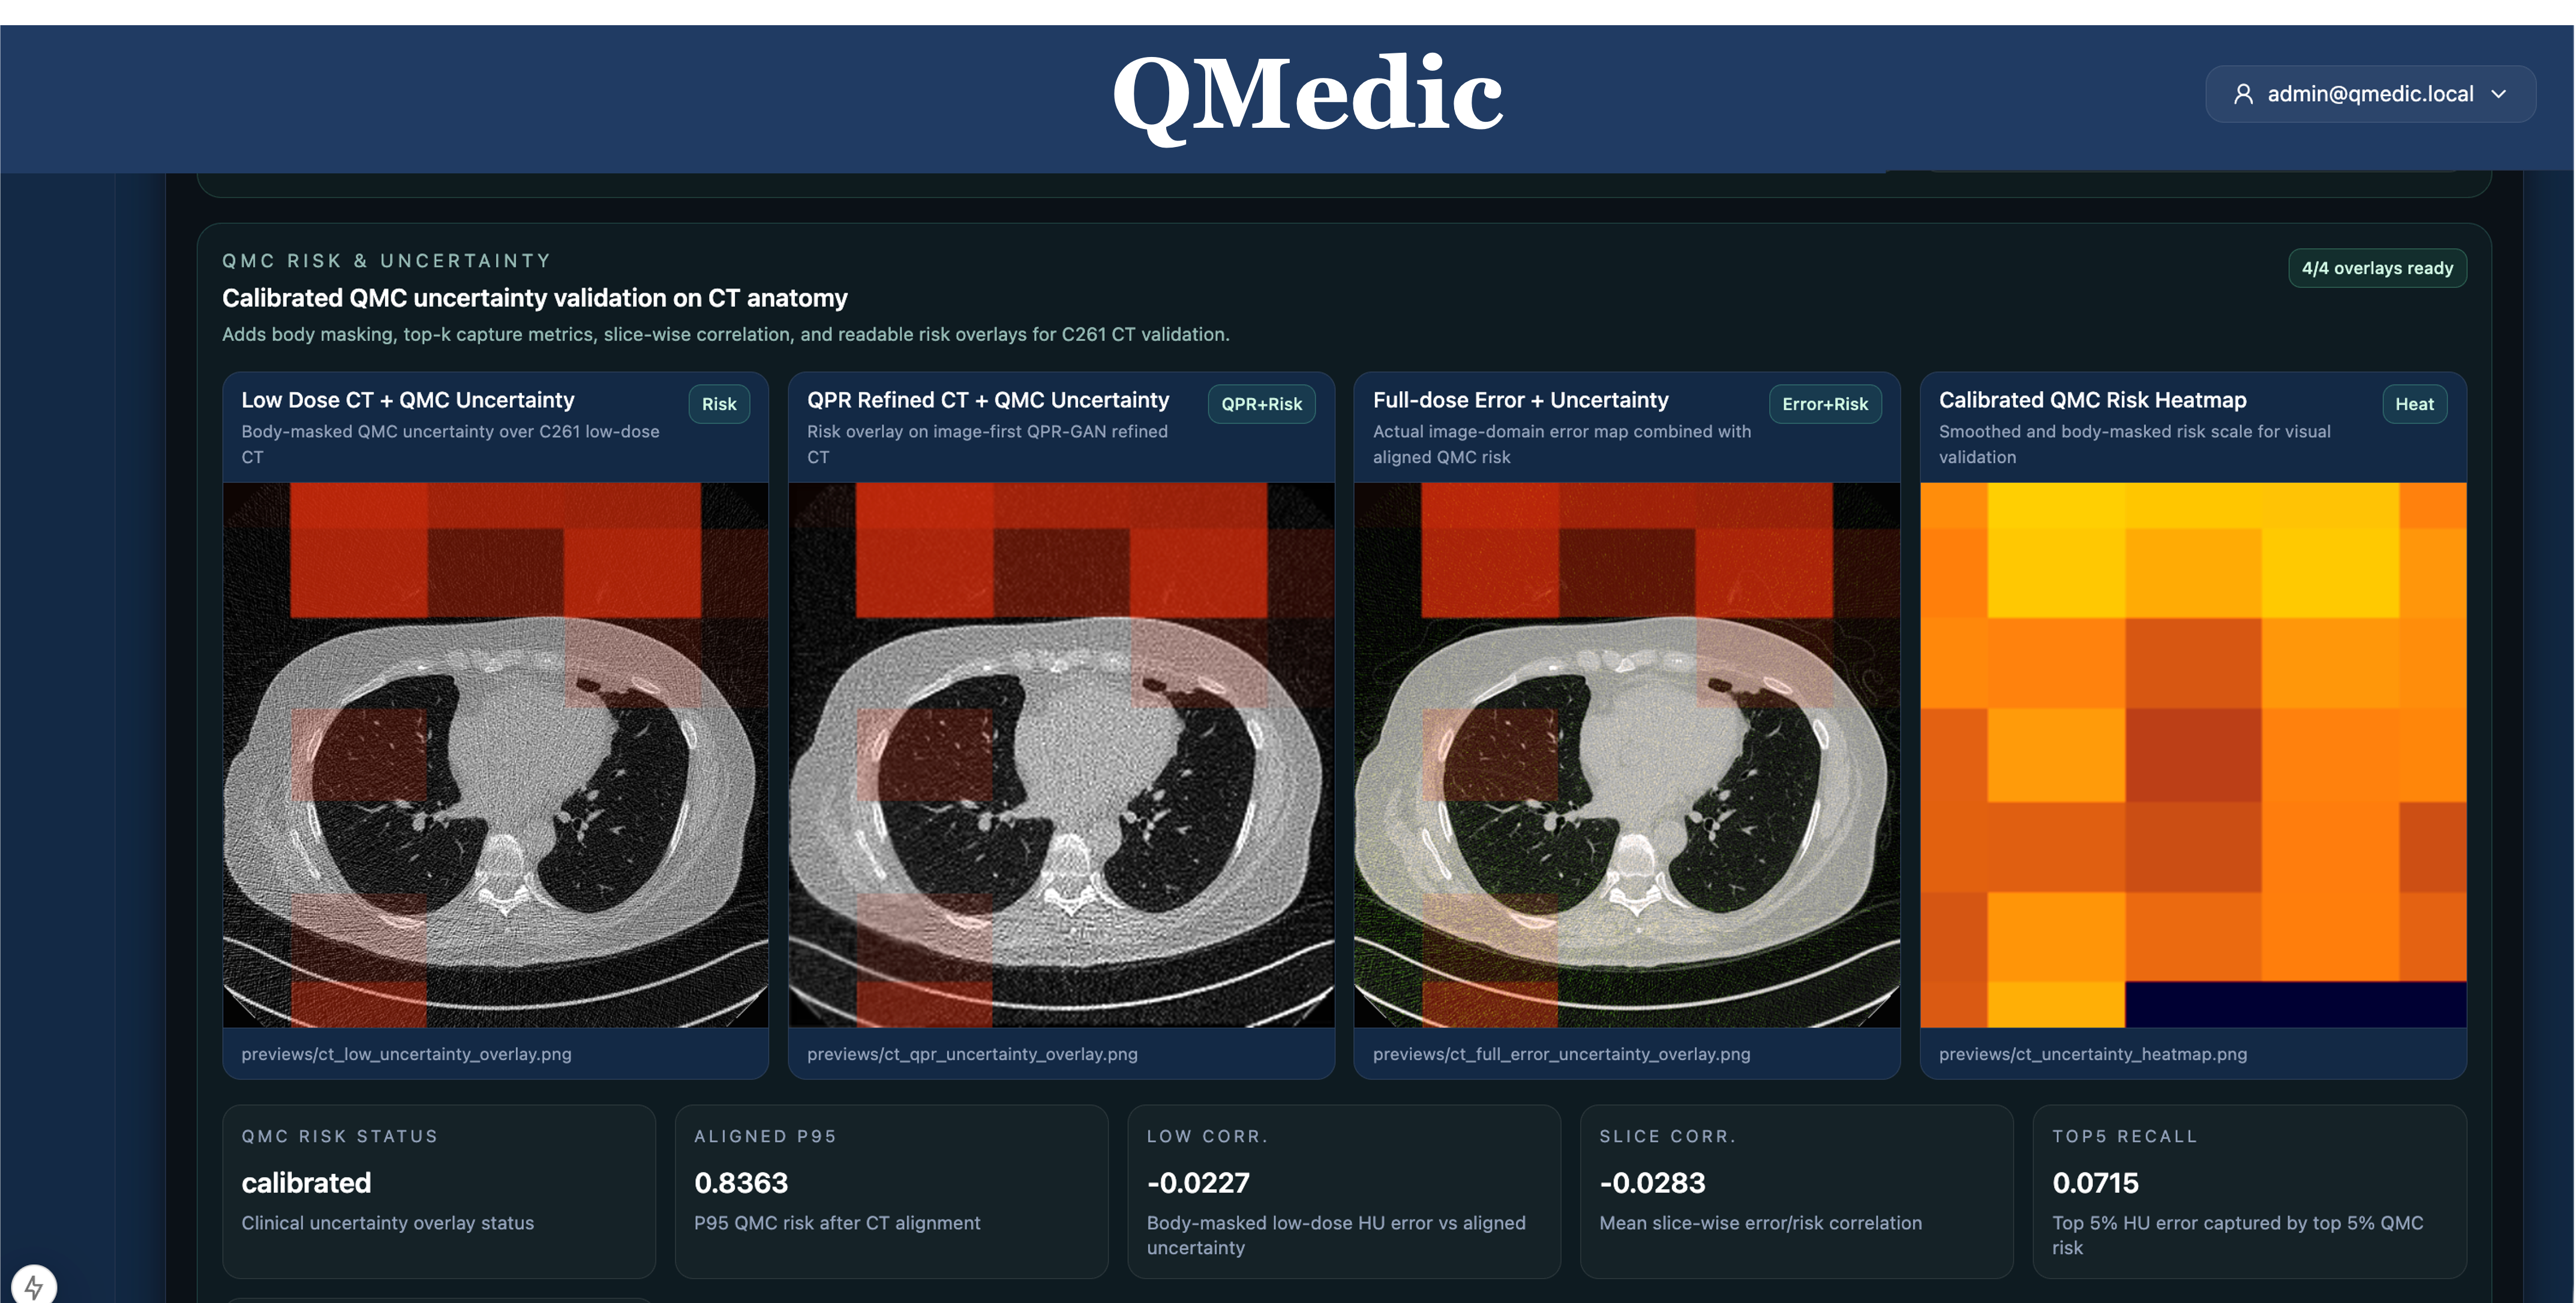Click the SLICE CORR. card label
Image resolution: width=2576 pixels, height=1303 pixels.
(1667, 1136)
